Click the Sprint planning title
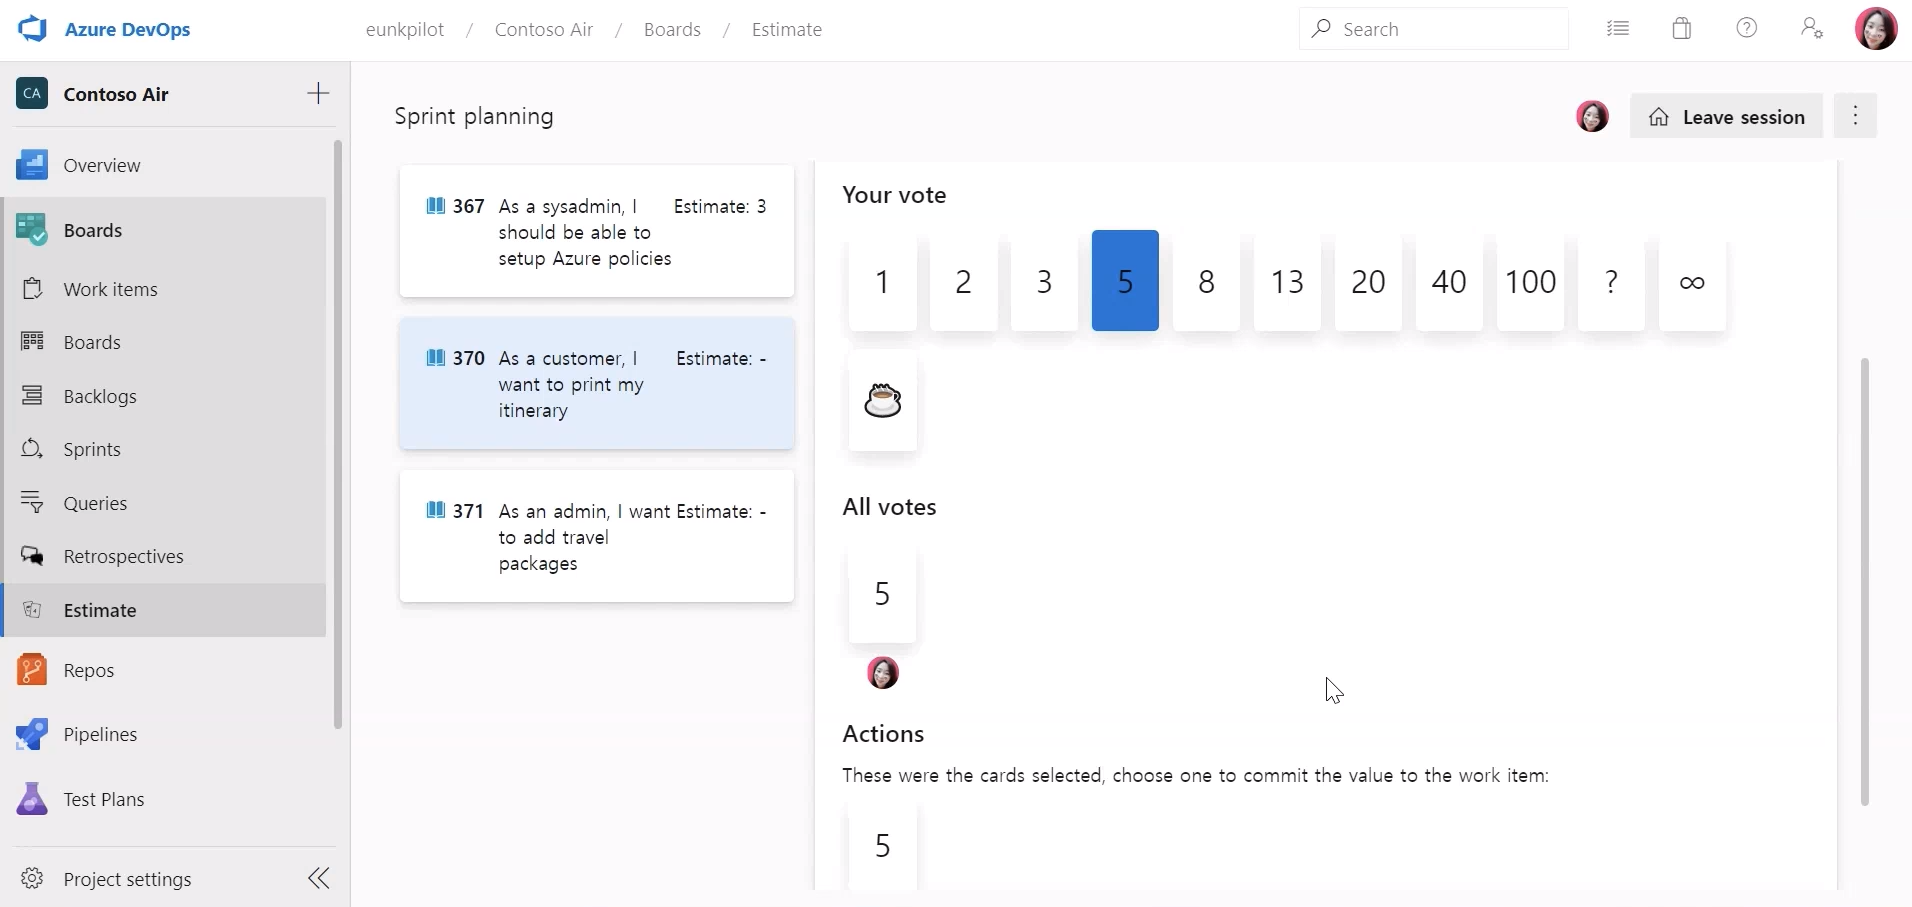Viewport: 1912px width, 907px height. 474,117
